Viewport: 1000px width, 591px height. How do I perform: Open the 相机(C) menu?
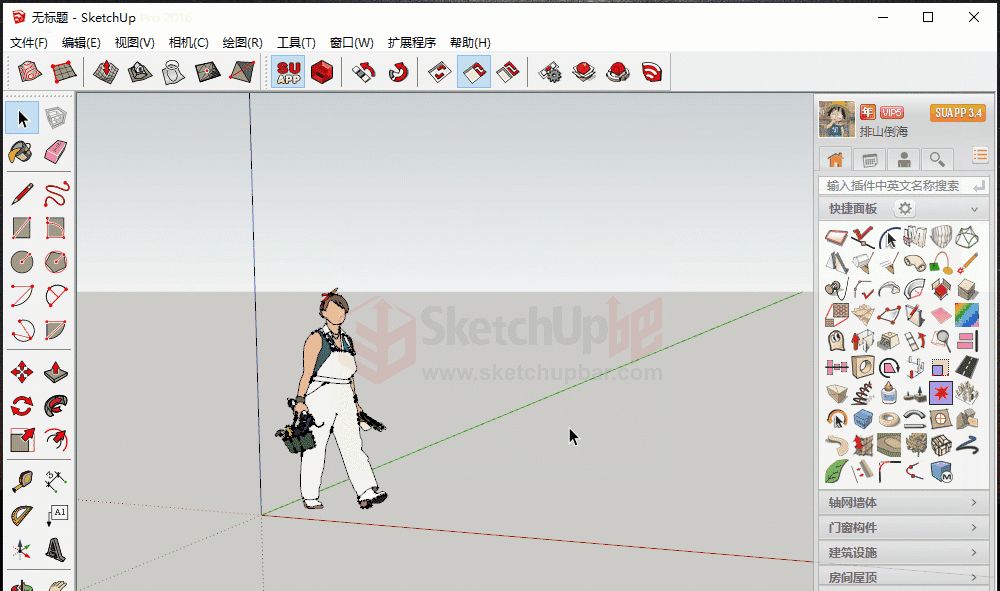(188, 43)
